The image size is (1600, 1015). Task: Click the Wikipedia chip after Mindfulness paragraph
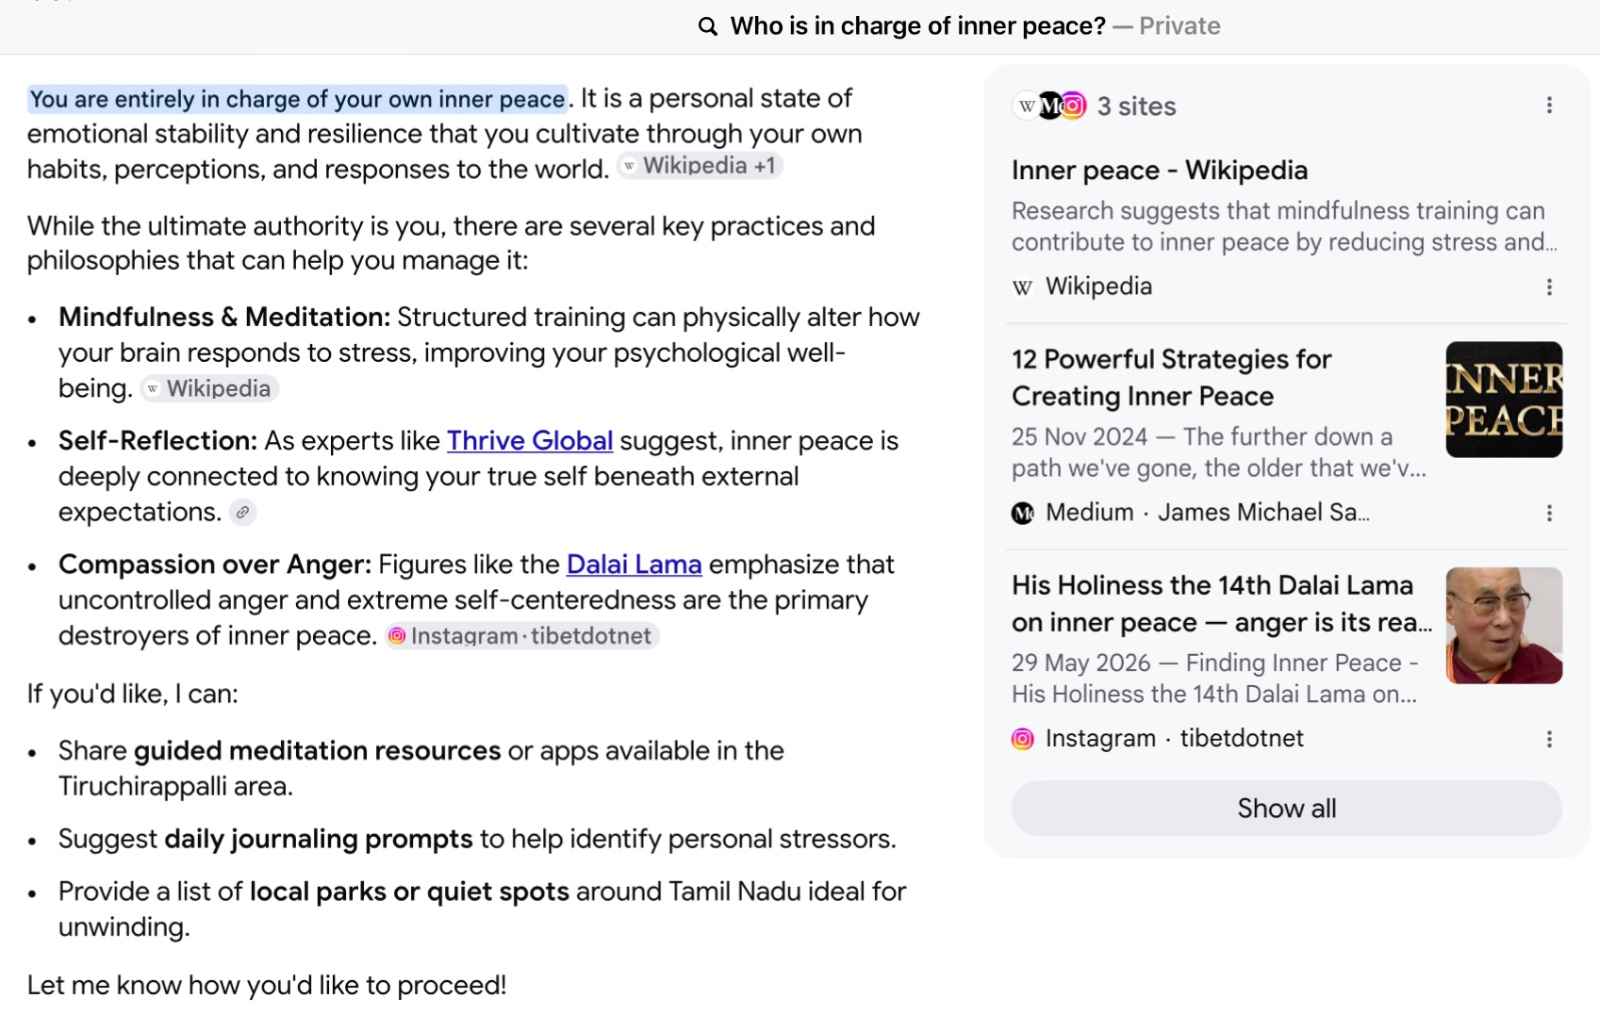(209, 389)
